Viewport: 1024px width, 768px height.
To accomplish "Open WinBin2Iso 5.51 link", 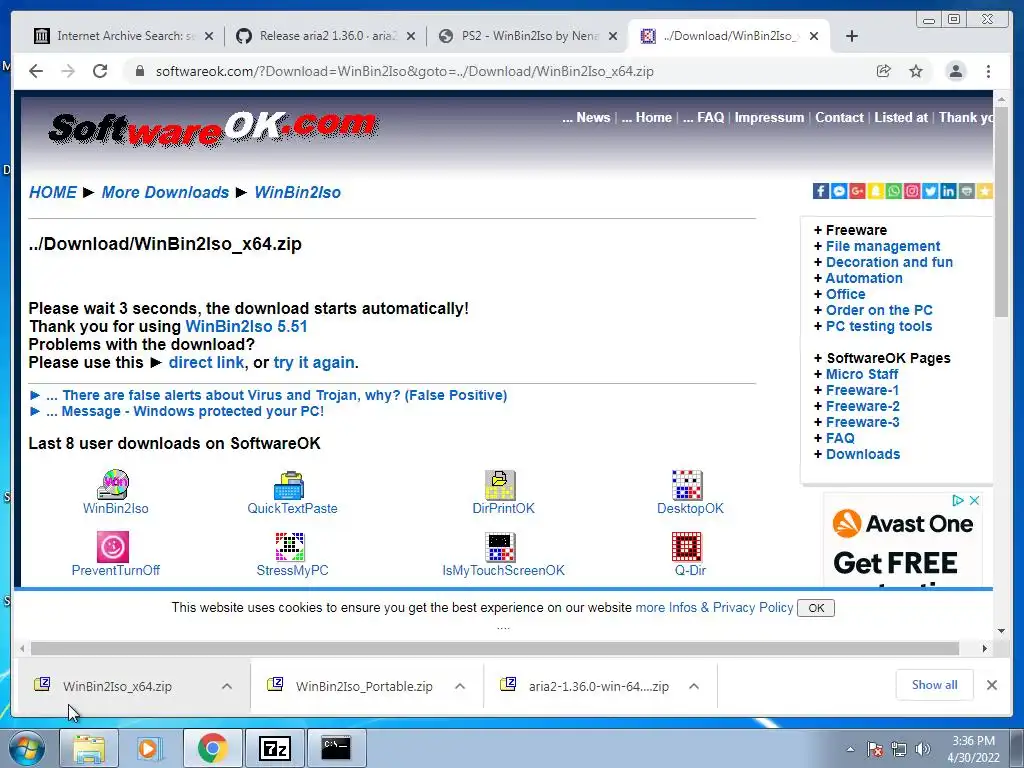I will pos(246,327).
